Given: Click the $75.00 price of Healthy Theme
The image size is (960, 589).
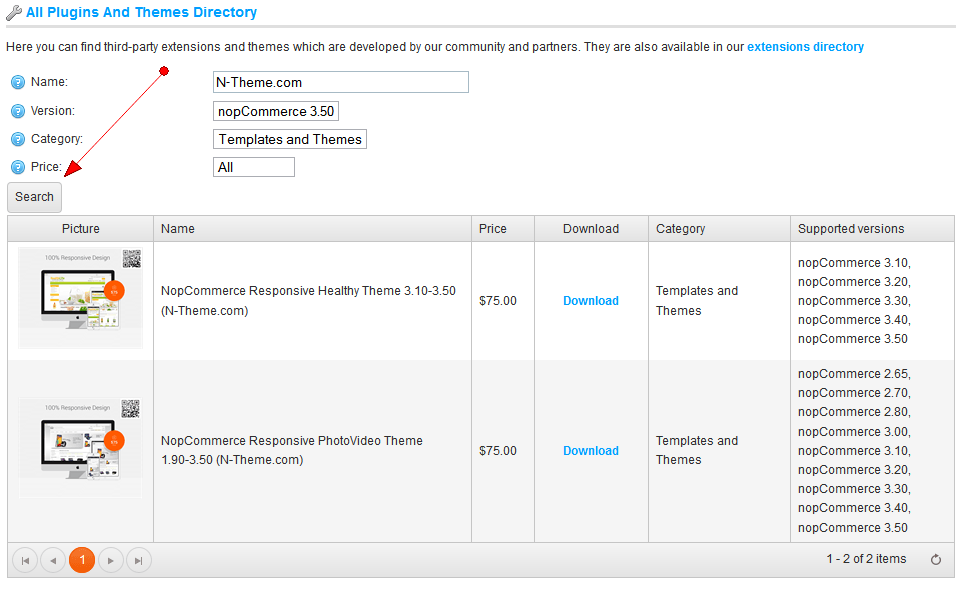Looking at the screenshot, I should [x=498, y=301].
